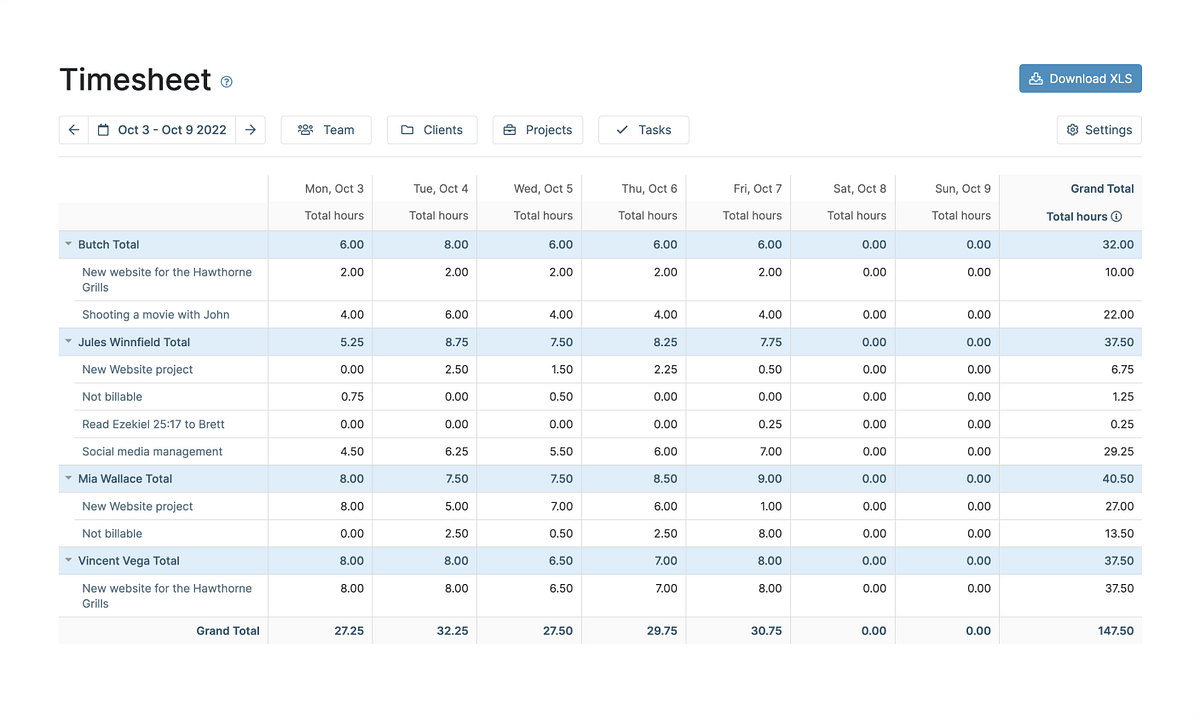This screenshot has height=718, width=1200.
Task: Open the Social media management entry
Action: 152,451
